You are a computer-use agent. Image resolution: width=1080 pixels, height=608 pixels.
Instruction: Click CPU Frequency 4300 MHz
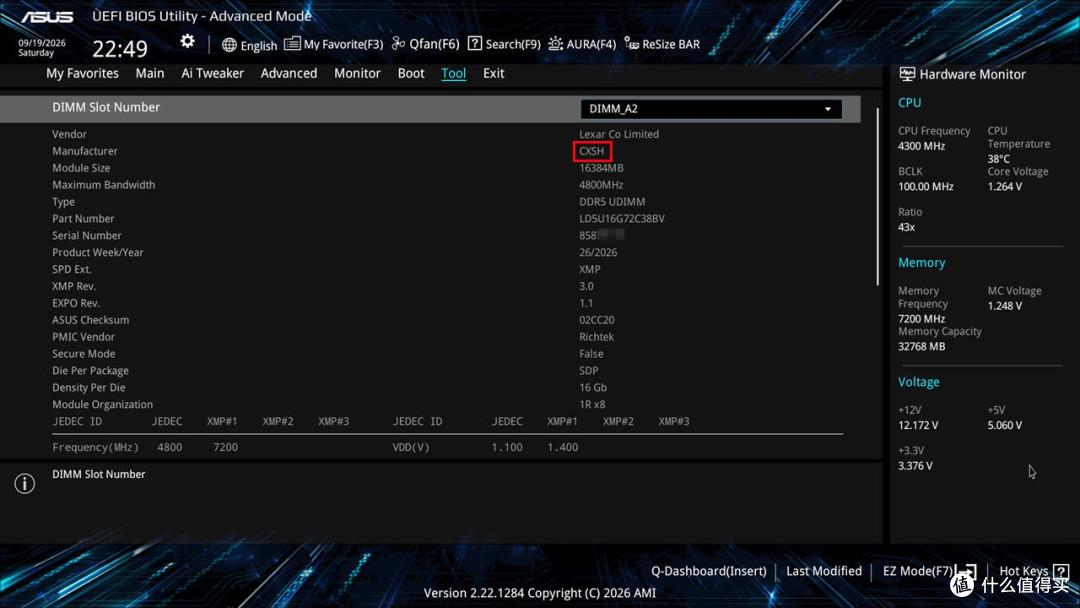point(922,146)
